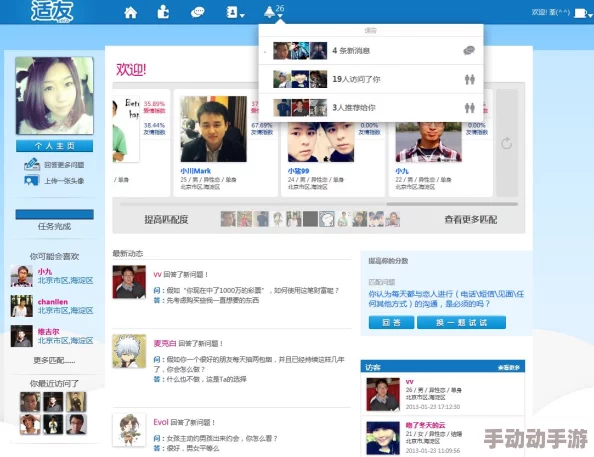Open the 3 people recommended notification
594x457 pixels.
[x=371, y=108]
